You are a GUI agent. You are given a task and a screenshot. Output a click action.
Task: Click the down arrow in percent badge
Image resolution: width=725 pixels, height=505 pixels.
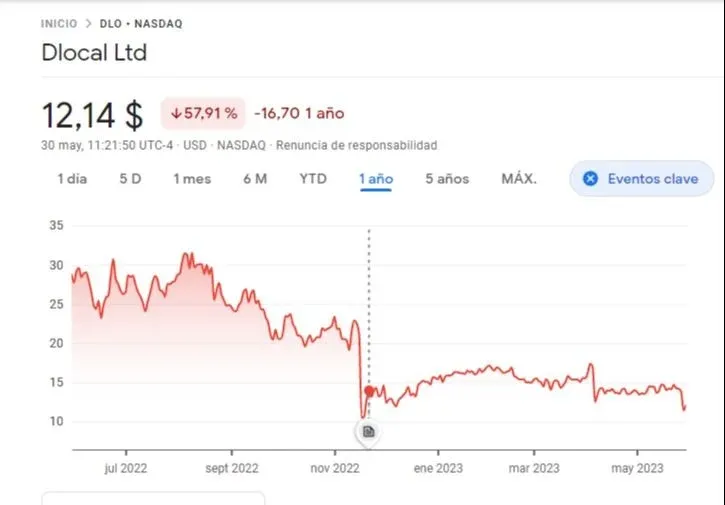click(x=176, y=114)
